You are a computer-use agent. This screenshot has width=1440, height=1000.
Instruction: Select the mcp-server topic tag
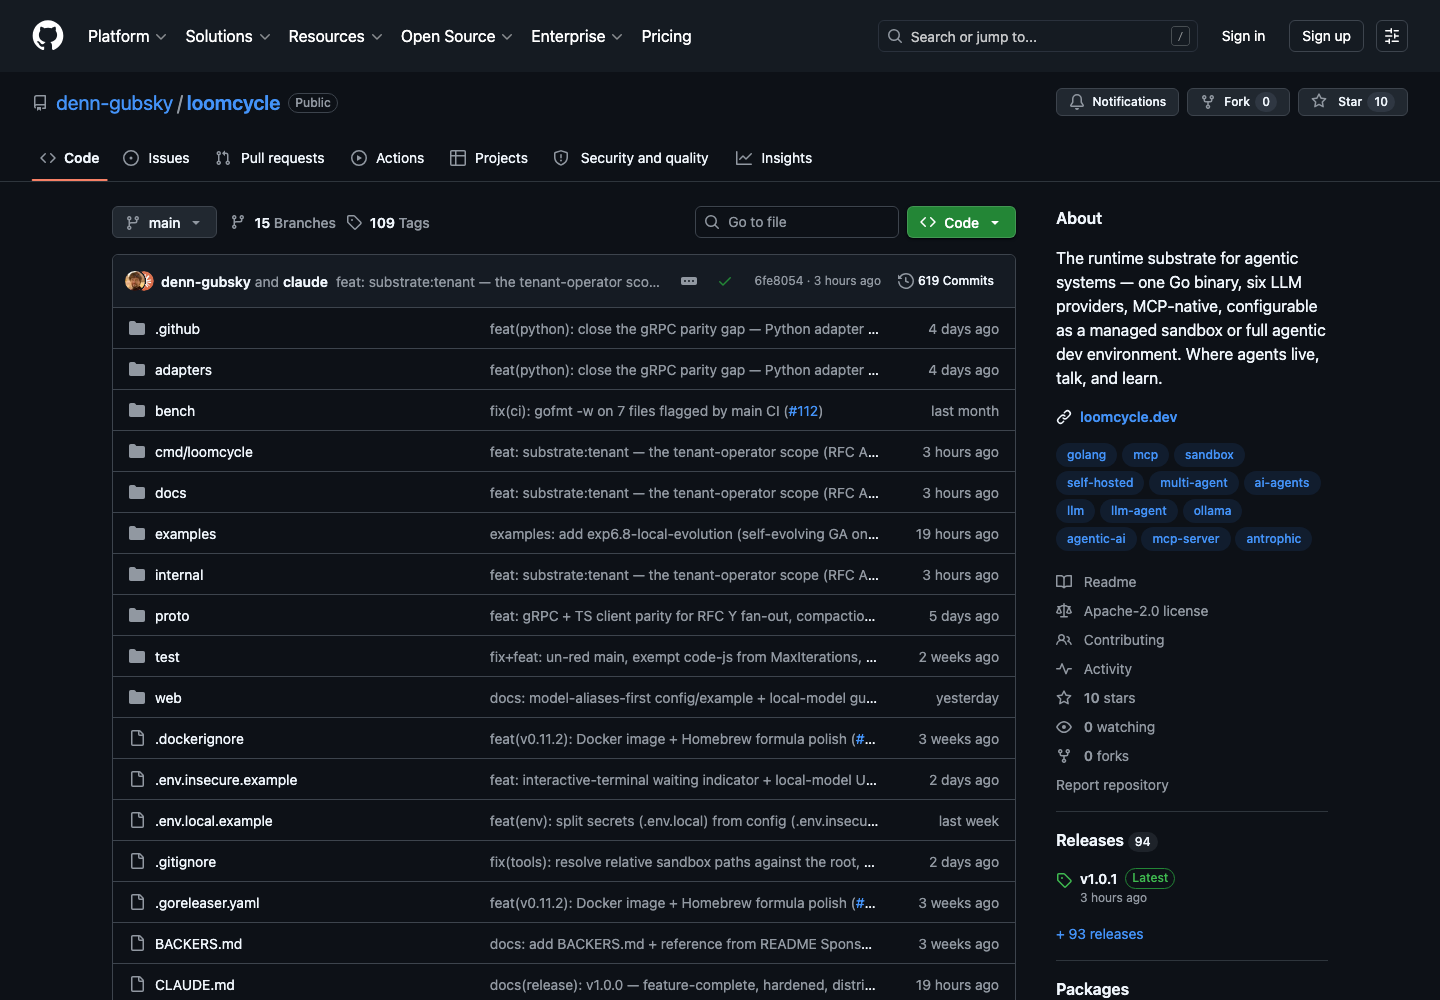pos(1185,539)
